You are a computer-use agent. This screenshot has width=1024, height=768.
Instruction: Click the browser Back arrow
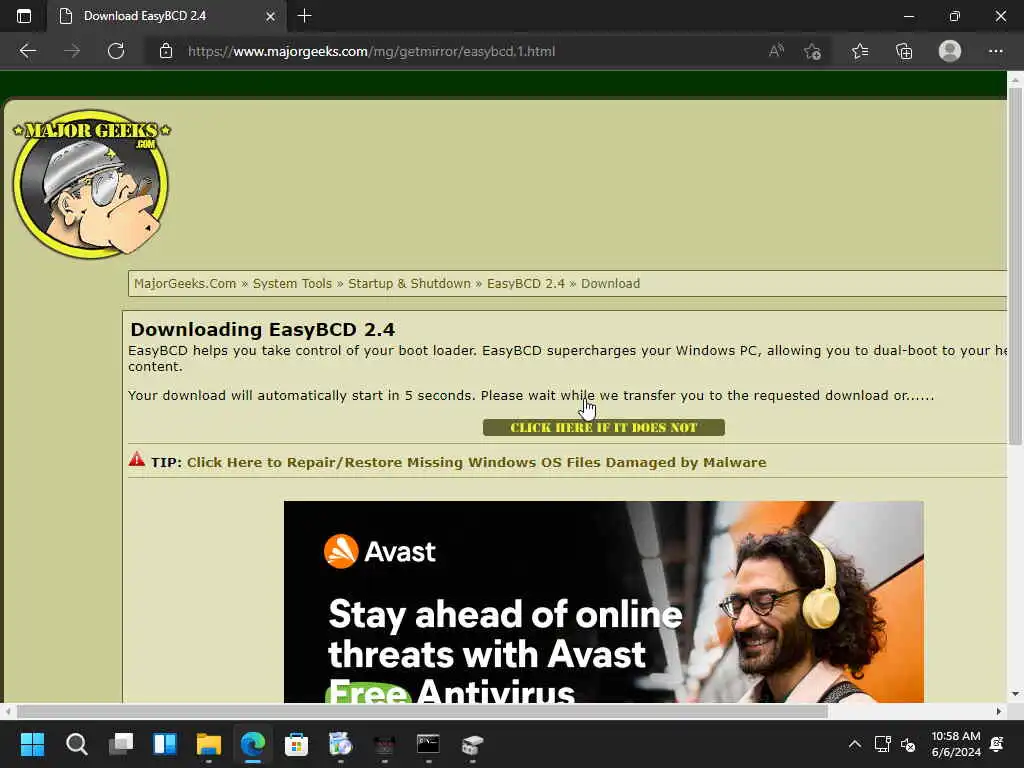point(27,51)
